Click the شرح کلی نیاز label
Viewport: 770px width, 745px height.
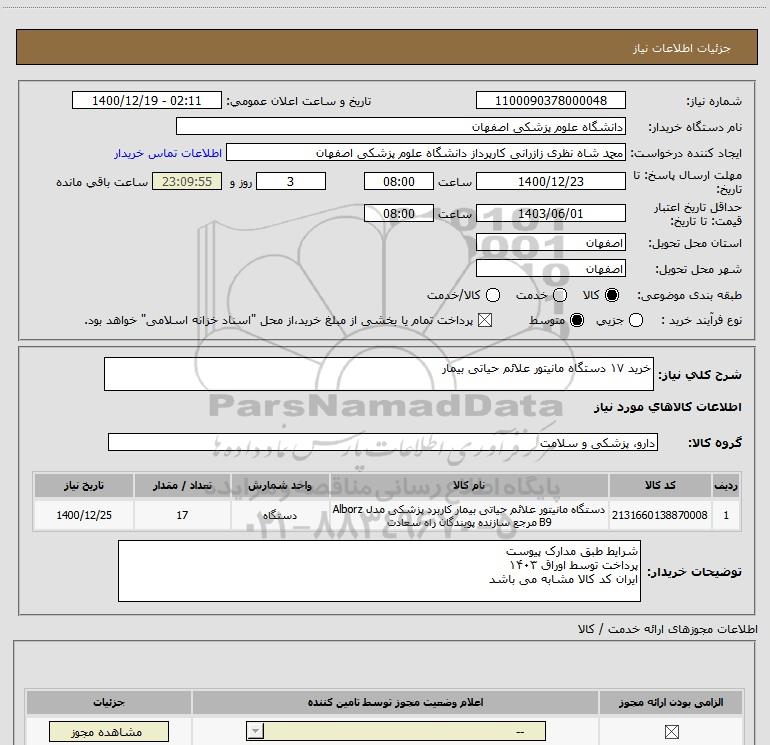[700, 375]
